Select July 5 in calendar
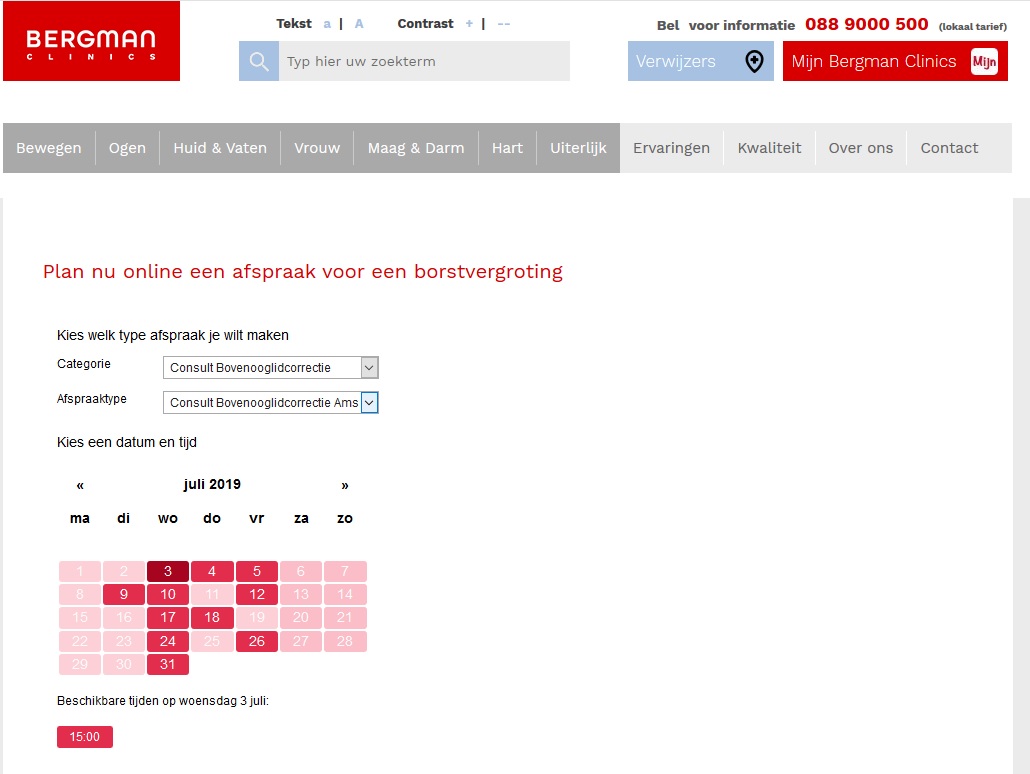1030x774 pixels. coord(256,571)
